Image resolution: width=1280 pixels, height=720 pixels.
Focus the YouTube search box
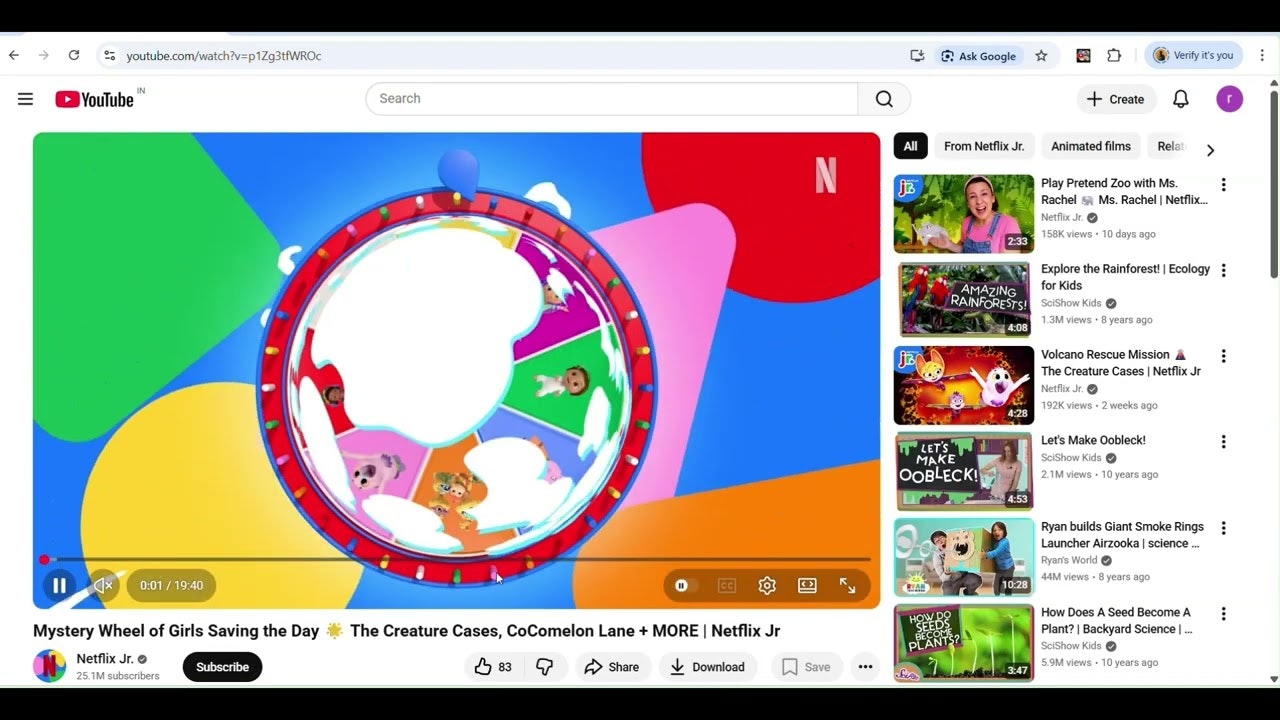[x=612, y=99]
